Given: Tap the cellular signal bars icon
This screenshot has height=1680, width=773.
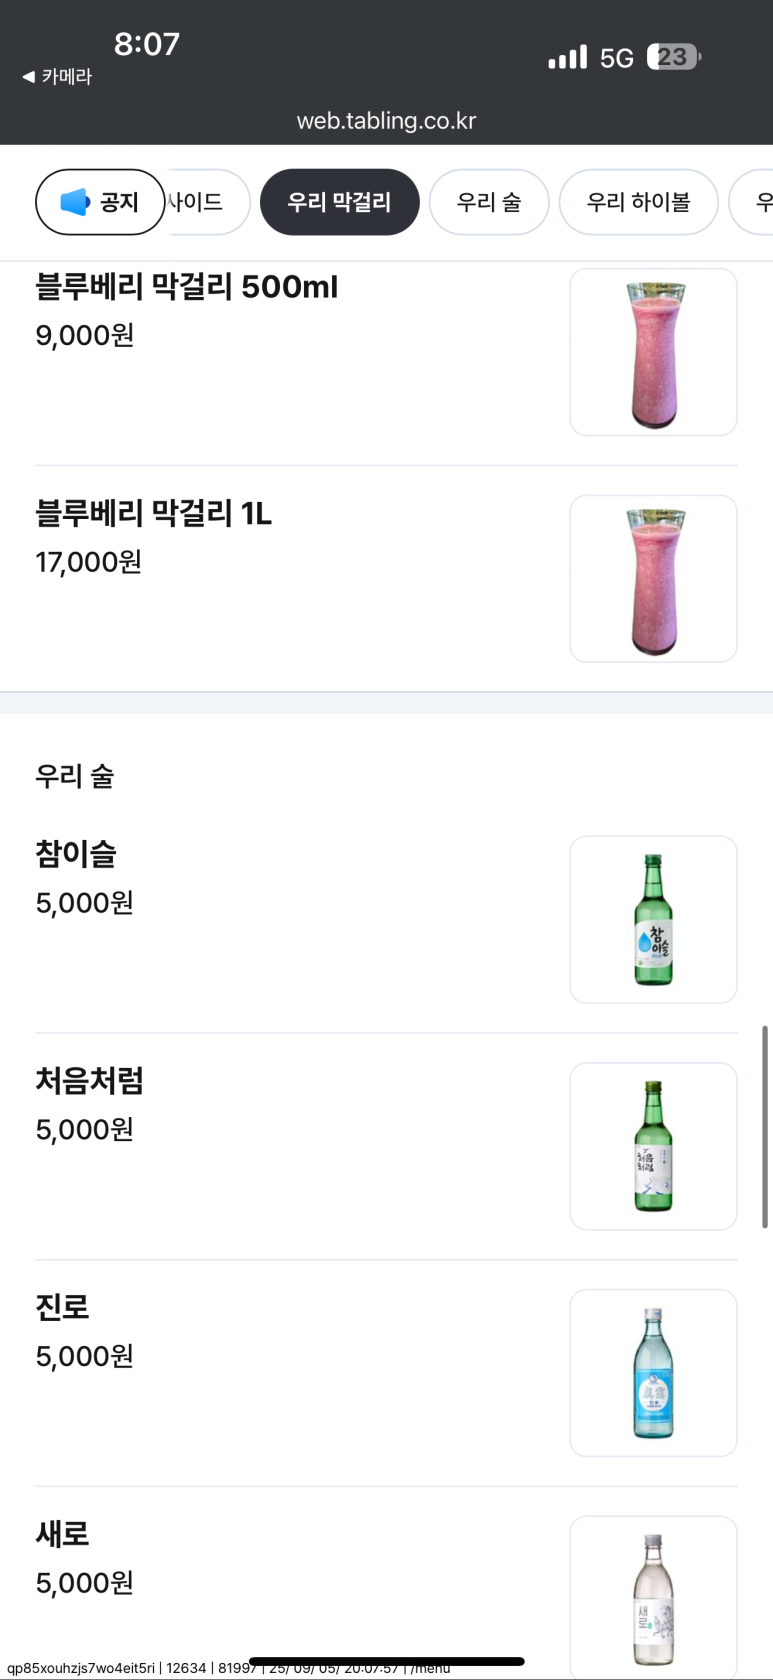Looking at the screenshot, I should (567, 58).
